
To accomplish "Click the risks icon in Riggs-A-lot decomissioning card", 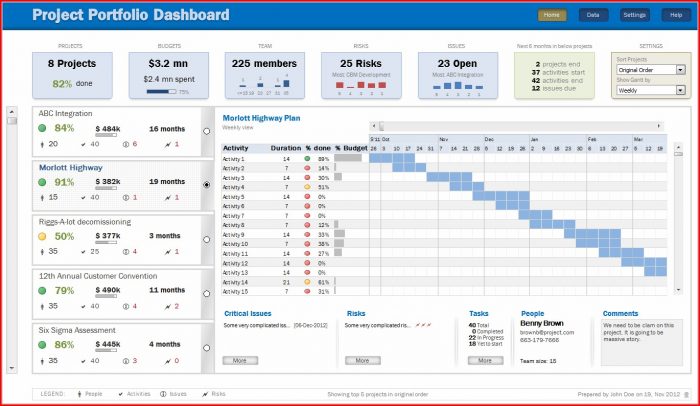I will point(168,252).
